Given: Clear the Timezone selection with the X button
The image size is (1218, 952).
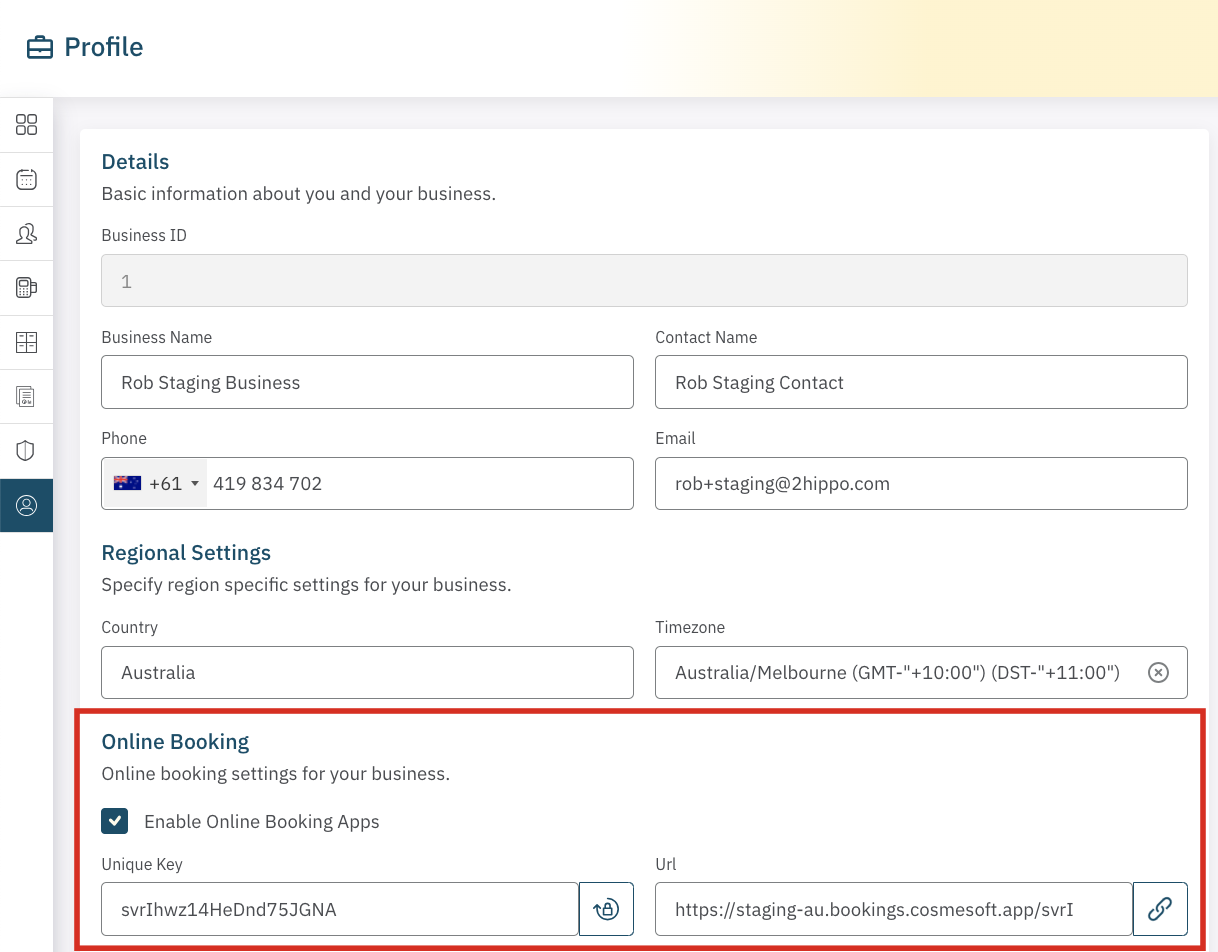Looking at the screenshot, I should point(1158,673).
